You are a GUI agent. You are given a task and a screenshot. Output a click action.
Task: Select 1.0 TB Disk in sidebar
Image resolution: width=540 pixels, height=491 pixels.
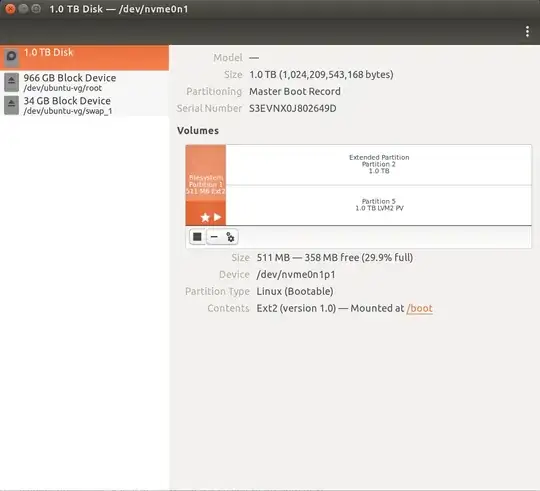(x=84, y=58)
